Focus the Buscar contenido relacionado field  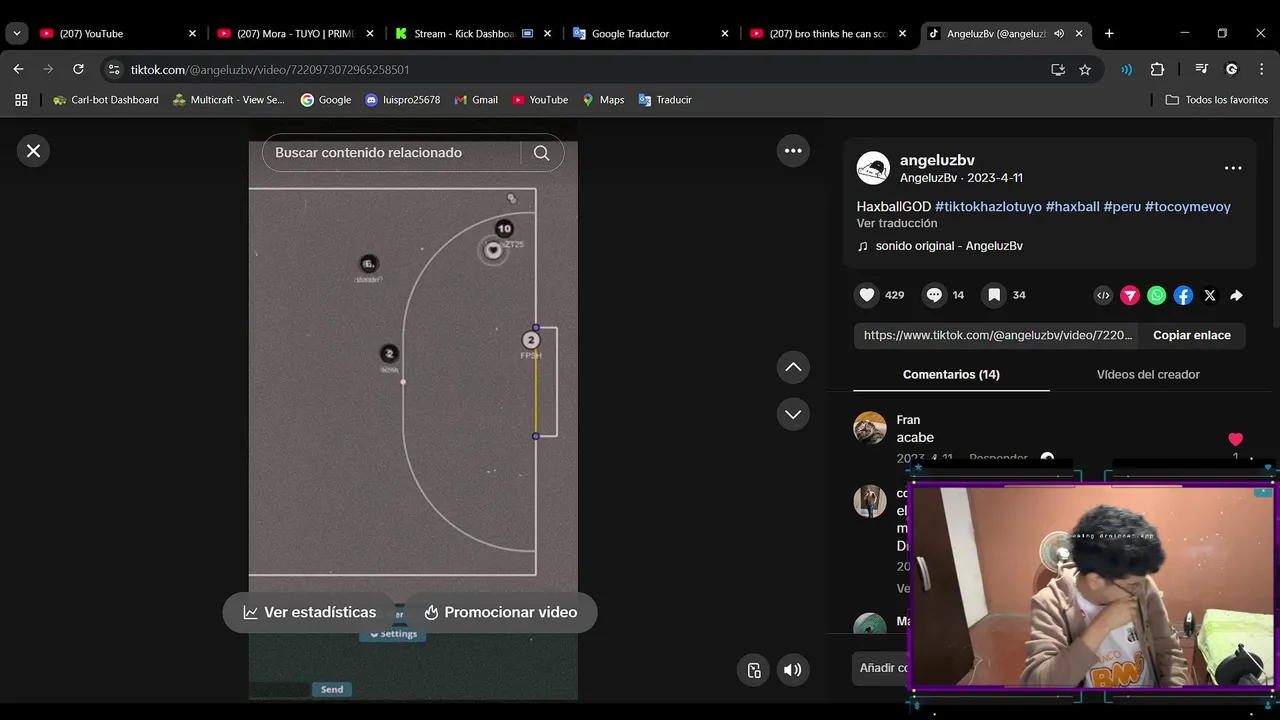[x=390, y=153]
